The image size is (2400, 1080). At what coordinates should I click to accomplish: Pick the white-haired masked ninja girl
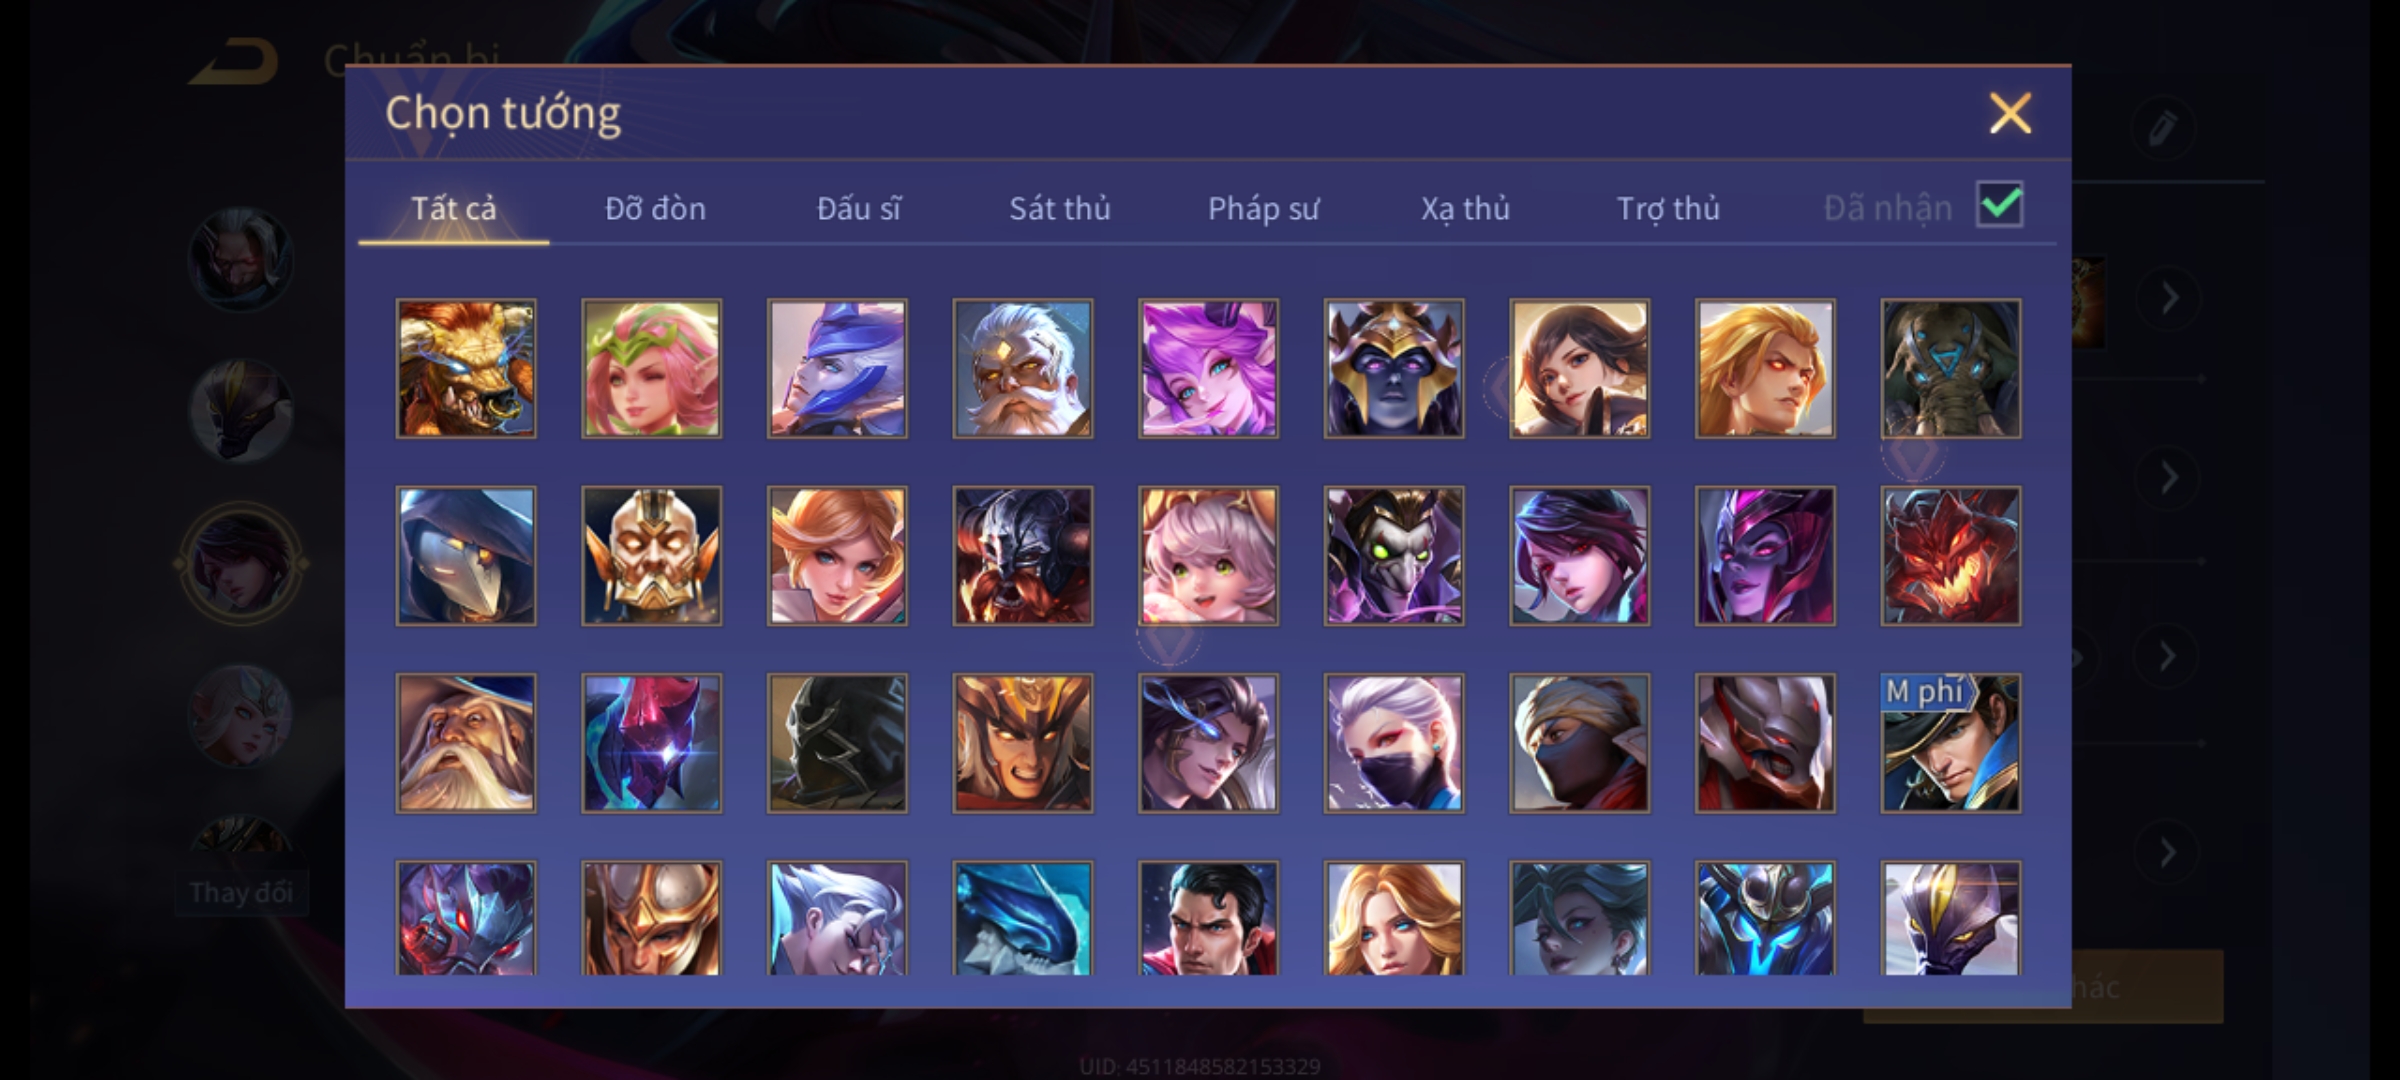pos(1394,743)
